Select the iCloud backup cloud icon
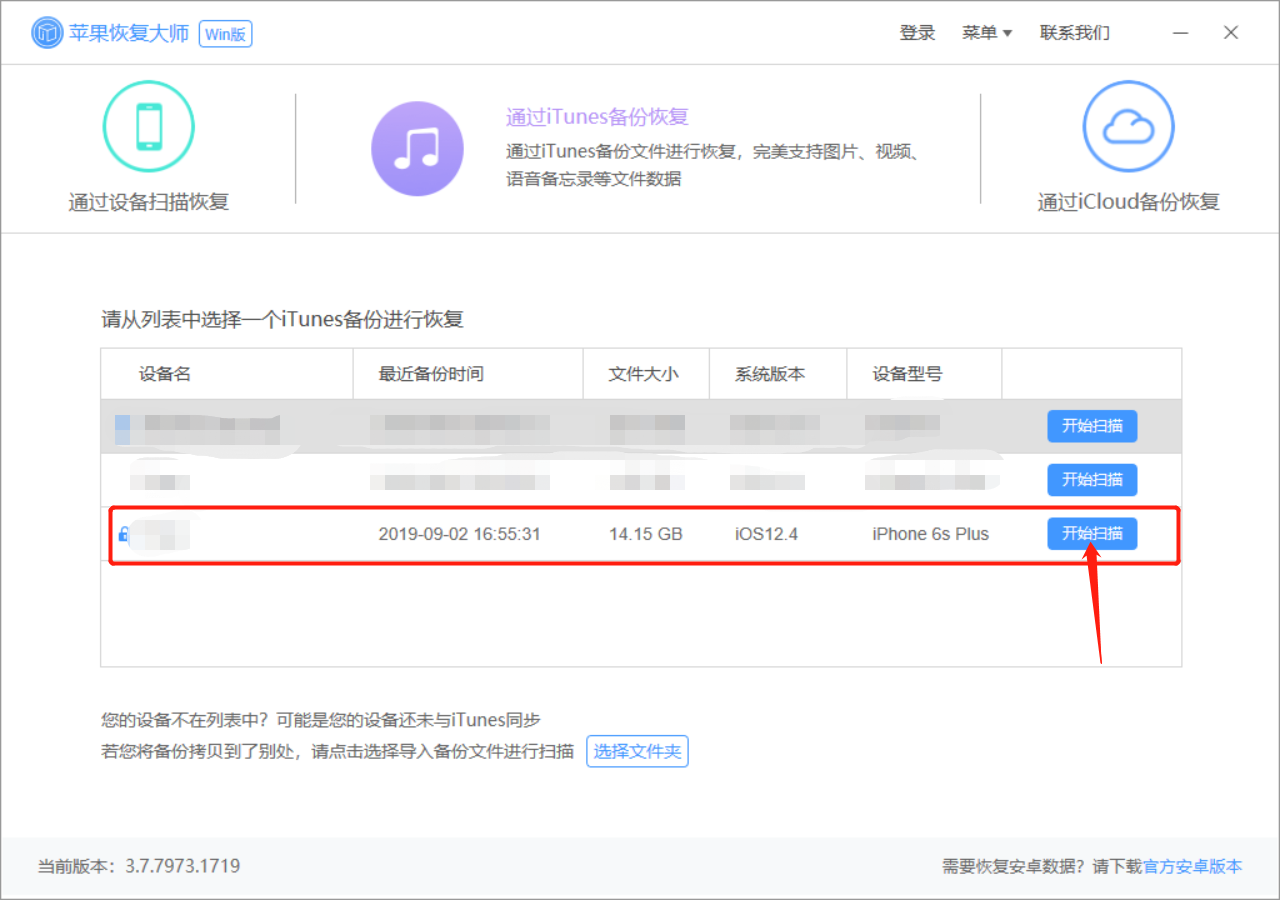 (1128, 127)
